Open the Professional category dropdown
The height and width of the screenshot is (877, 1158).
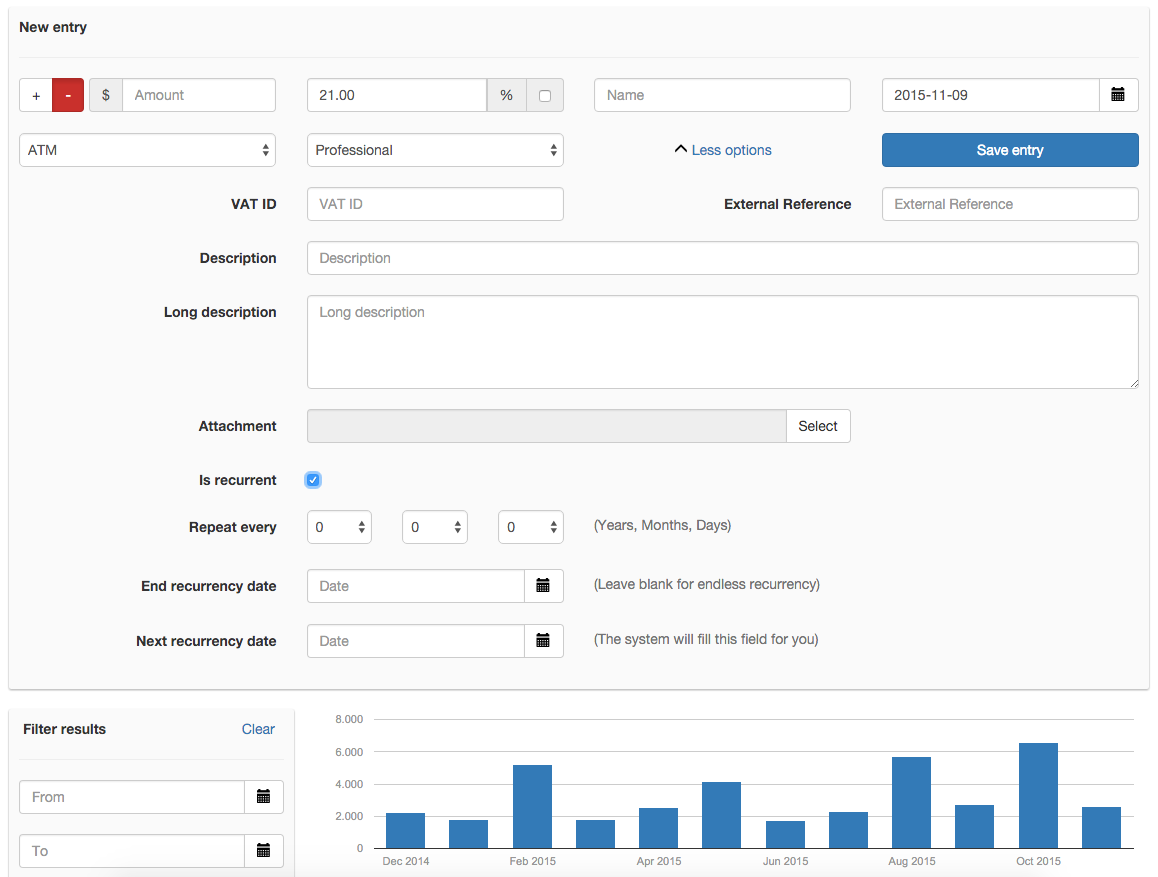click(x=435, y=150)
